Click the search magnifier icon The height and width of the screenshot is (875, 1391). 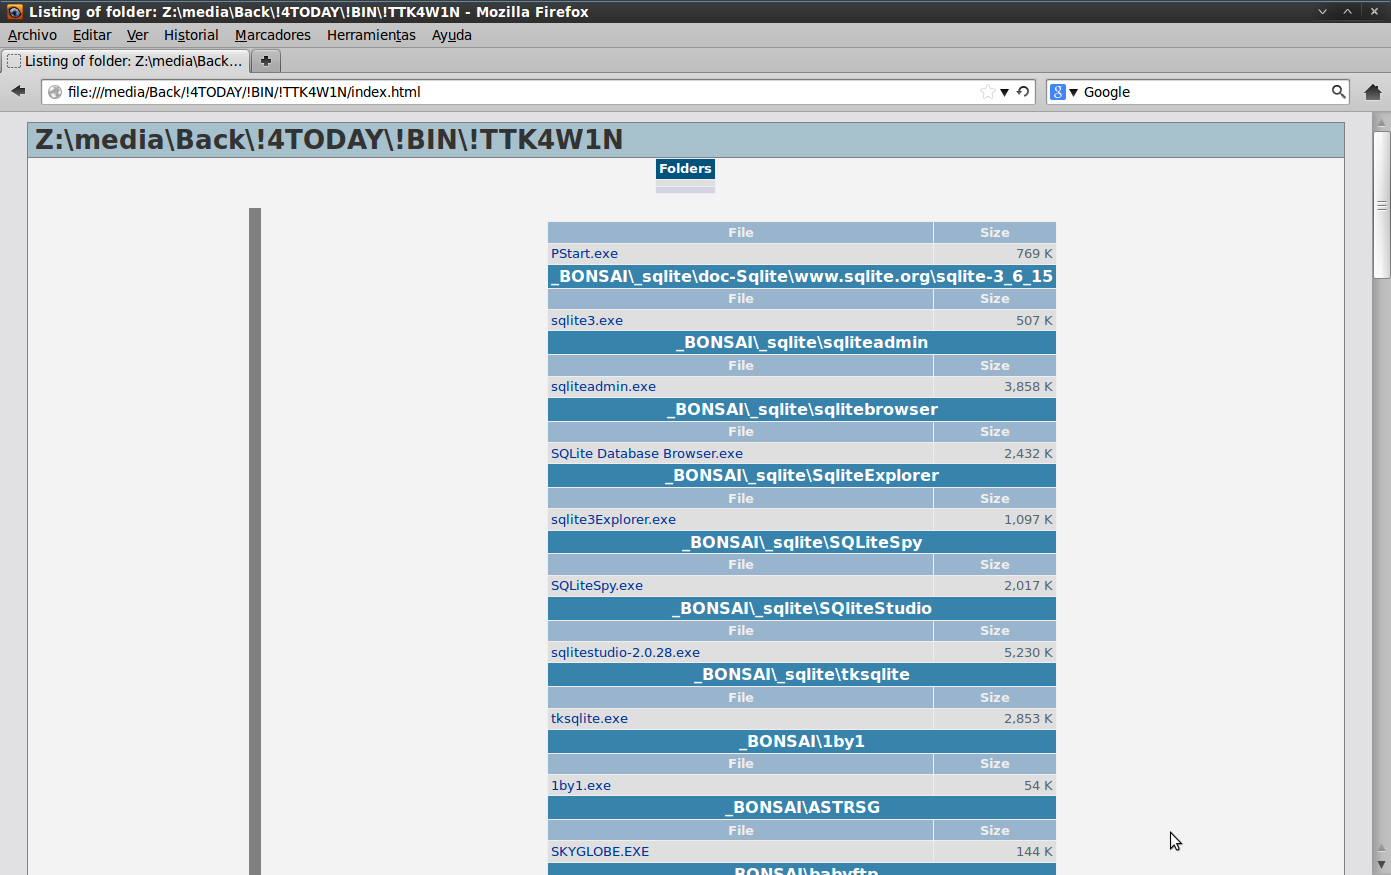pos(1338,92)
